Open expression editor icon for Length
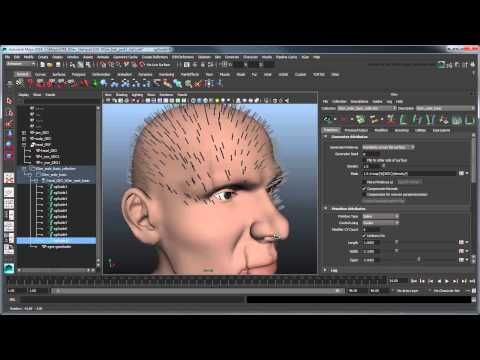The height and width of the screenshot is (360, 480). (461, 242)
